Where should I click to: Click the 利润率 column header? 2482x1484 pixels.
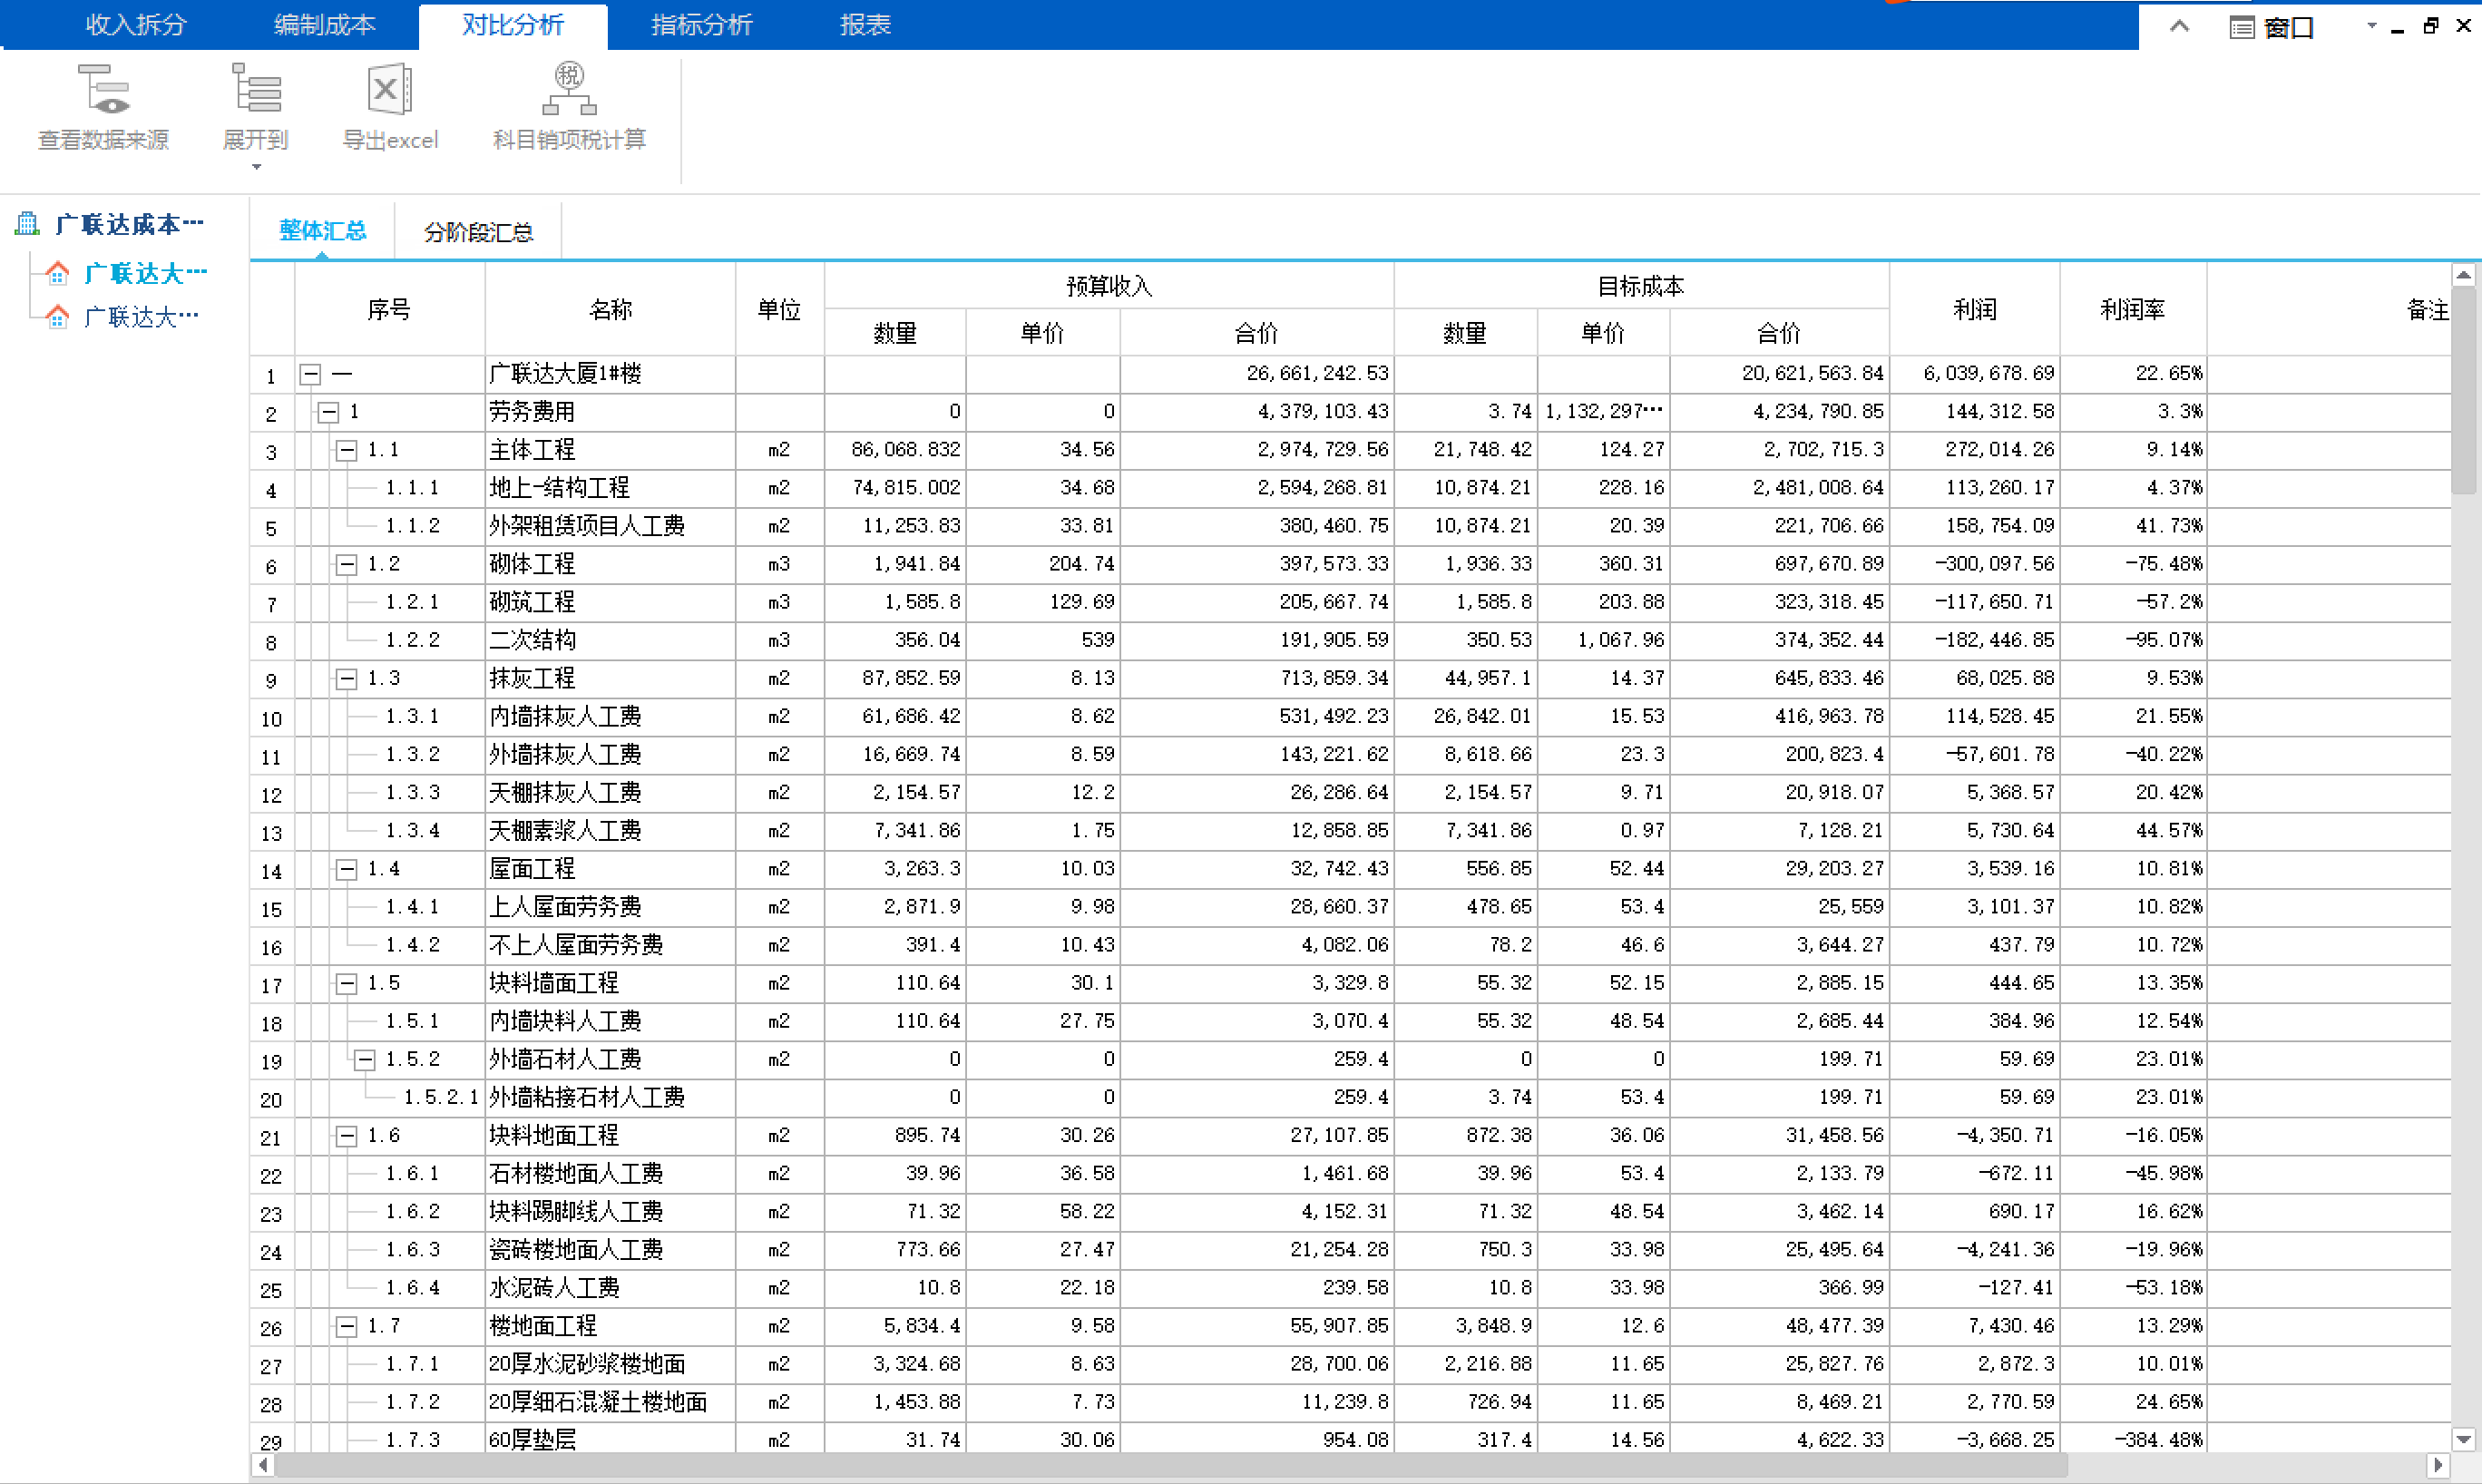tap(2132, 309)
